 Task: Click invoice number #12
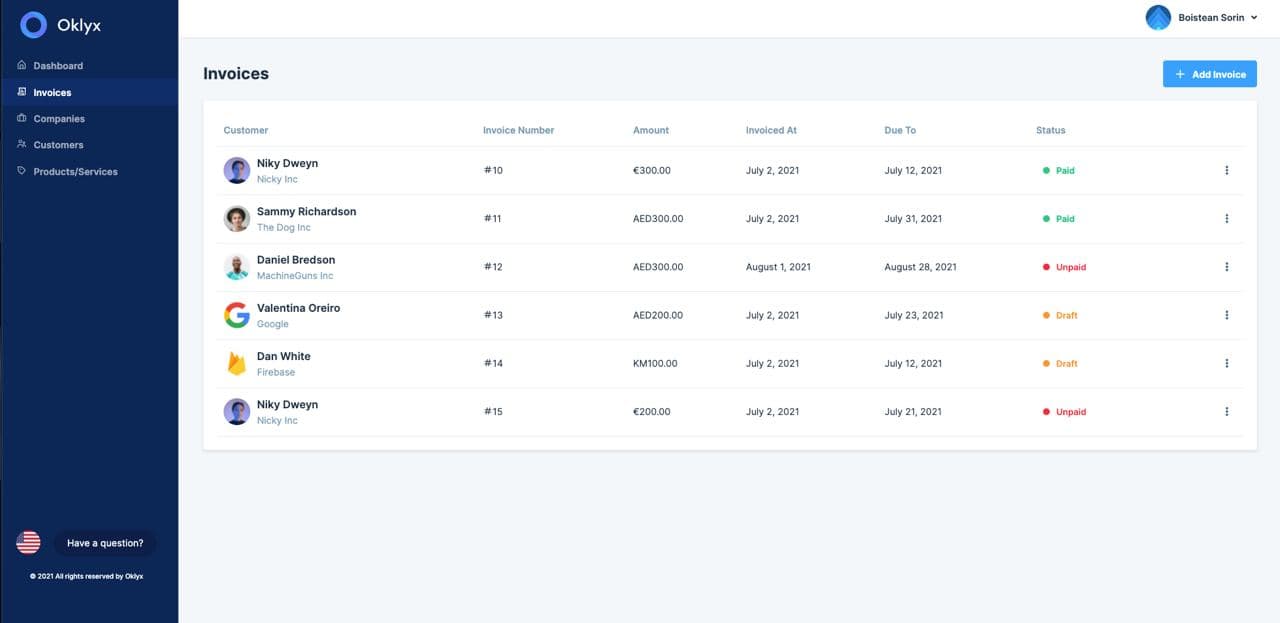(x=493, y=267)
